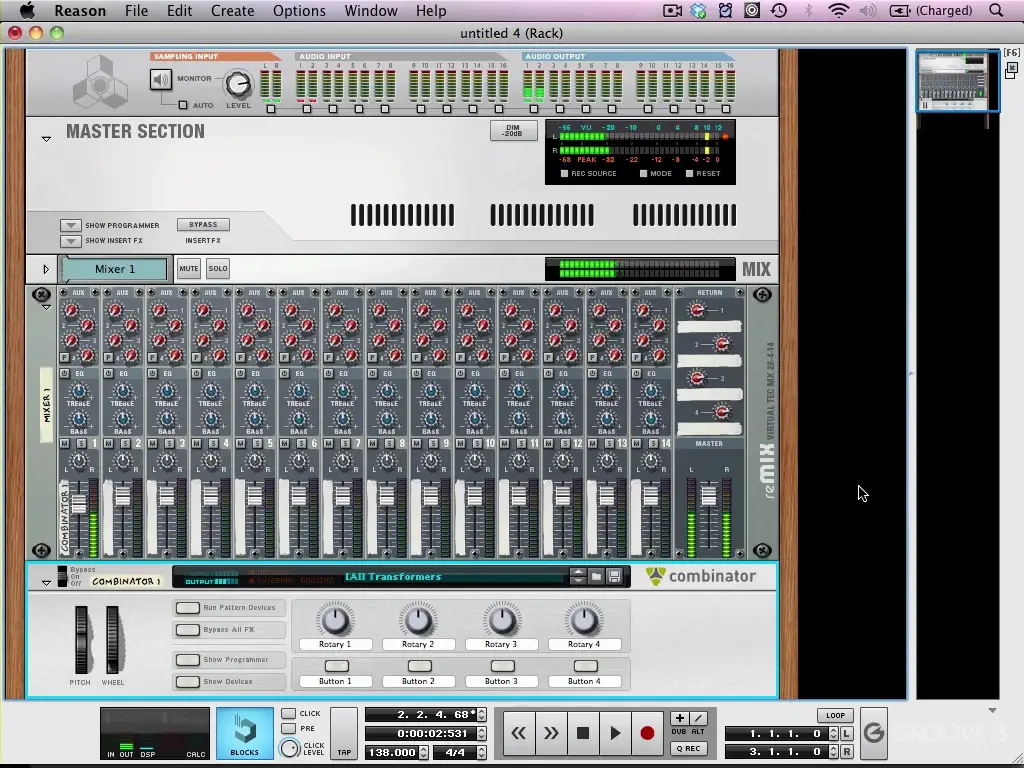1024x768 pixels.
Task: Click the Return 1 knob
Action: 697,310
